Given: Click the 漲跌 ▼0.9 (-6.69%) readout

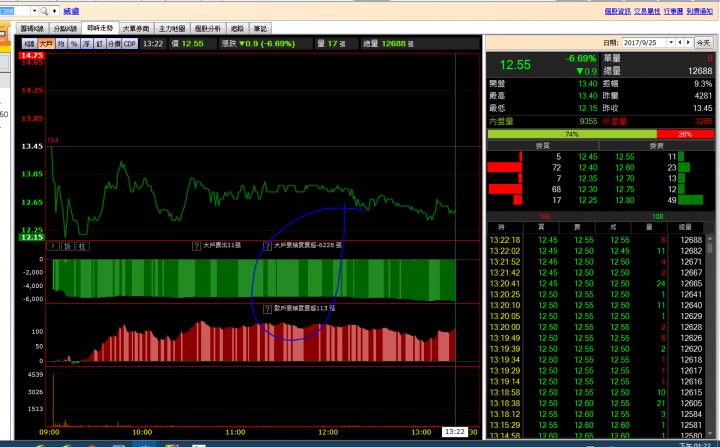Looking at the screenshot, I should pos(259,44).
